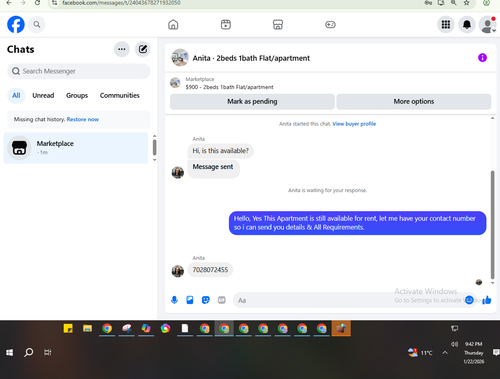Click the Message sent bubble
Viewport: 500px width, 379px height.
click(213, 168)
